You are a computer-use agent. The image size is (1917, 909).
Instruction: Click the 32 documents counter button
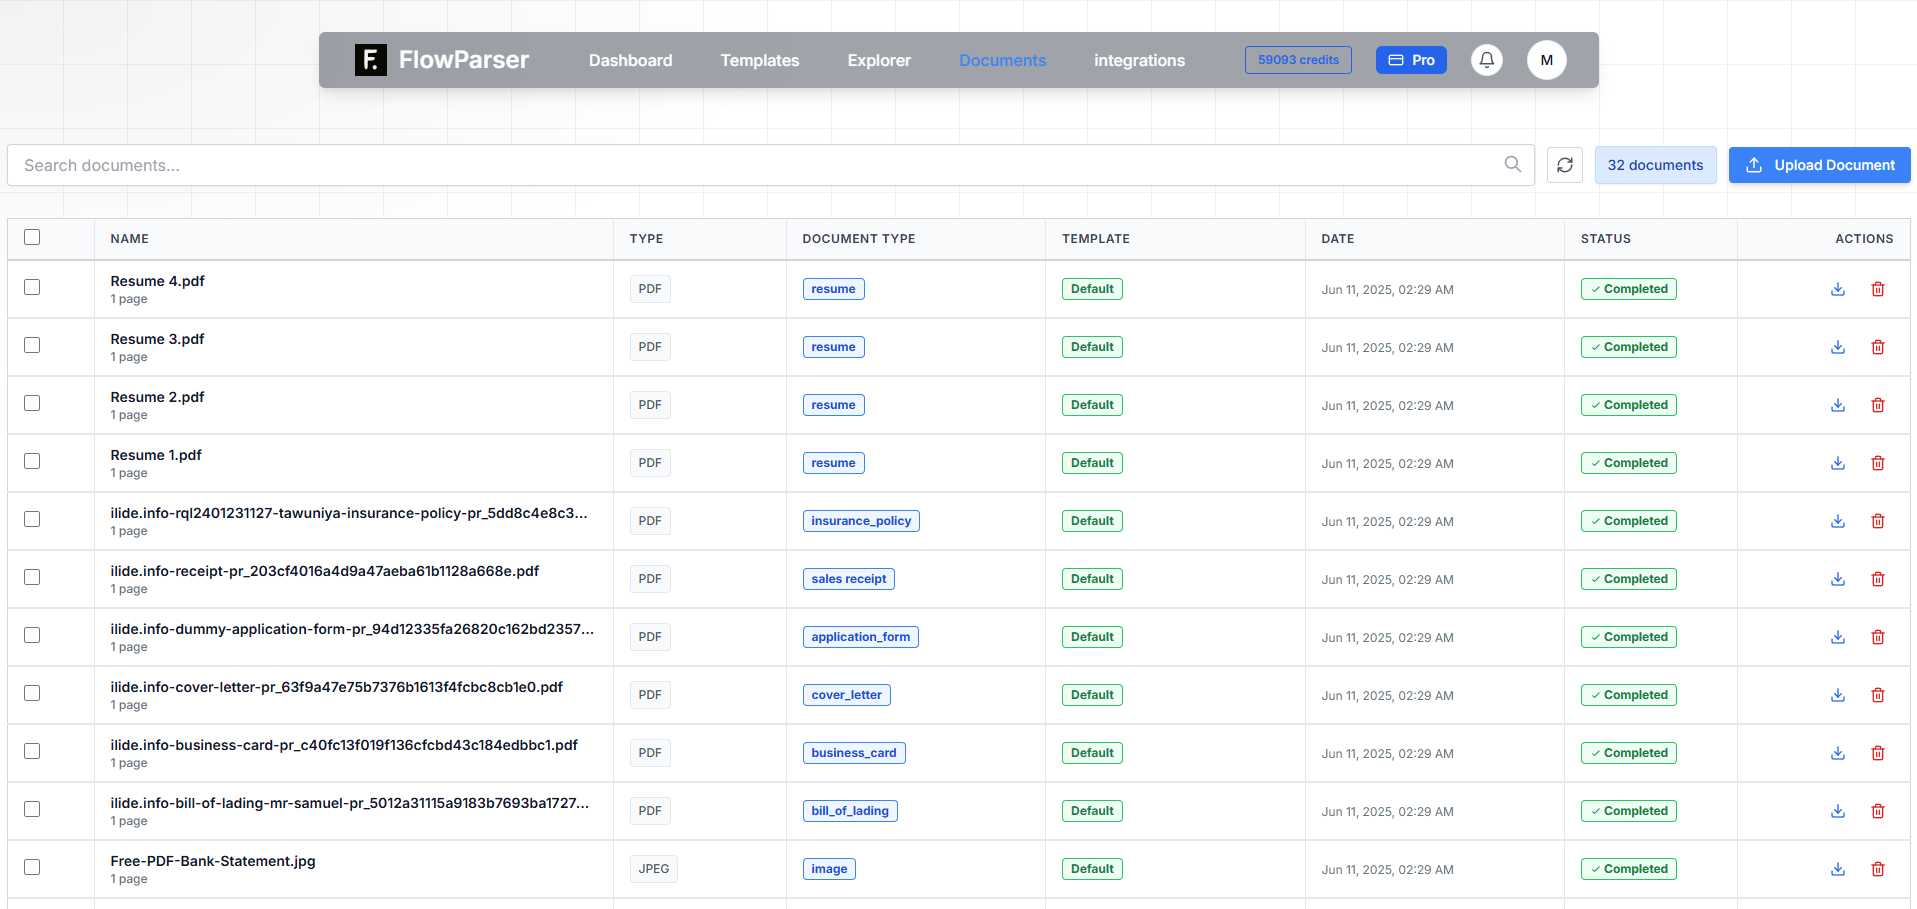pos(1655,164)
